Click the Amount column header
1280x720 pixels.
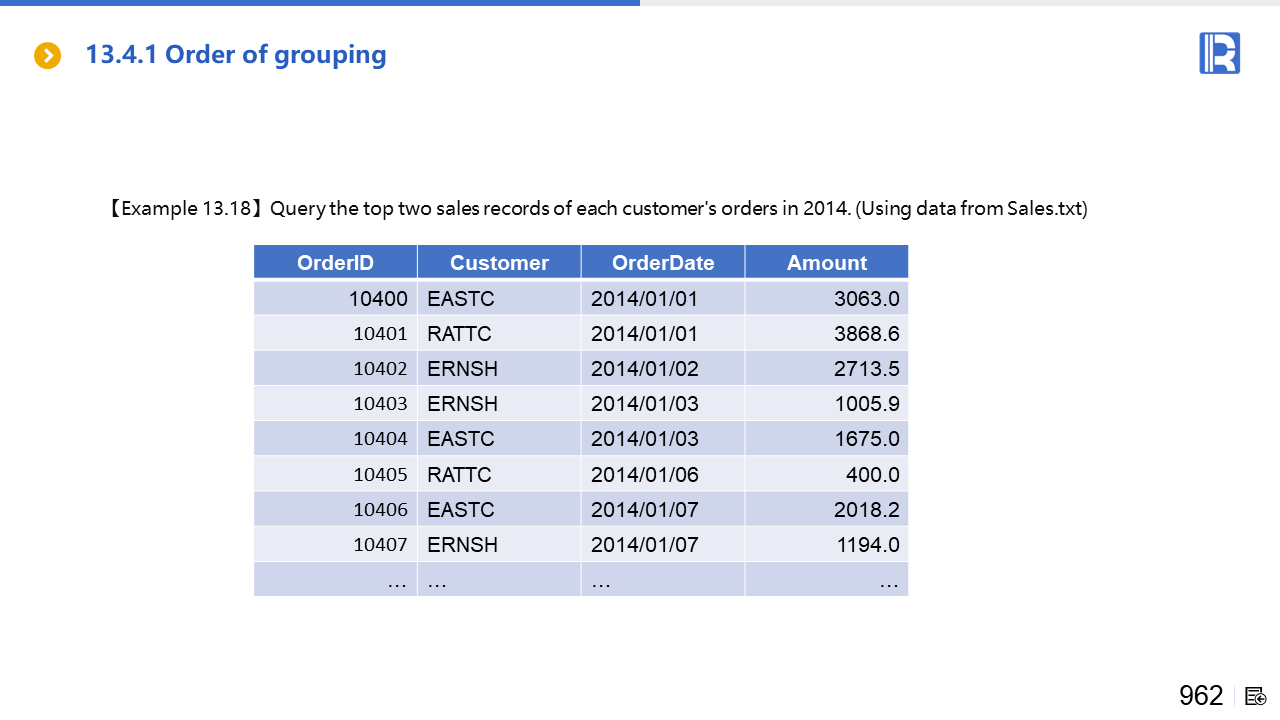click(826, 263)
